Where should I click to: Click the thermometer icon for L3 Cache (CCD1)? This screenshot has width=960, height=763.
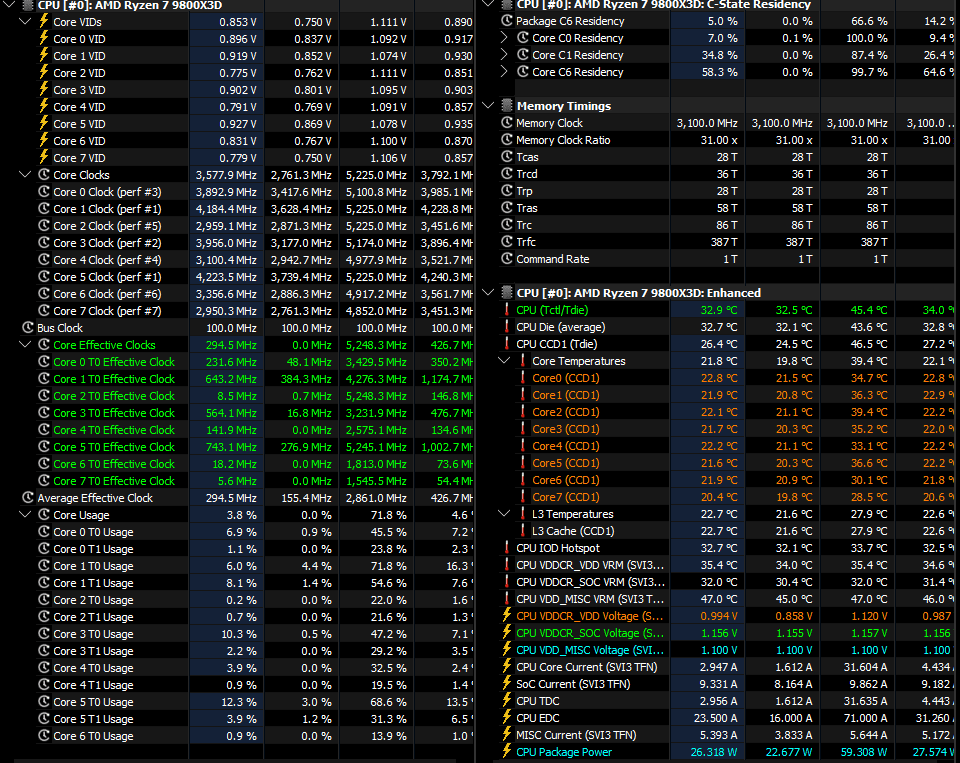(523, 531)
